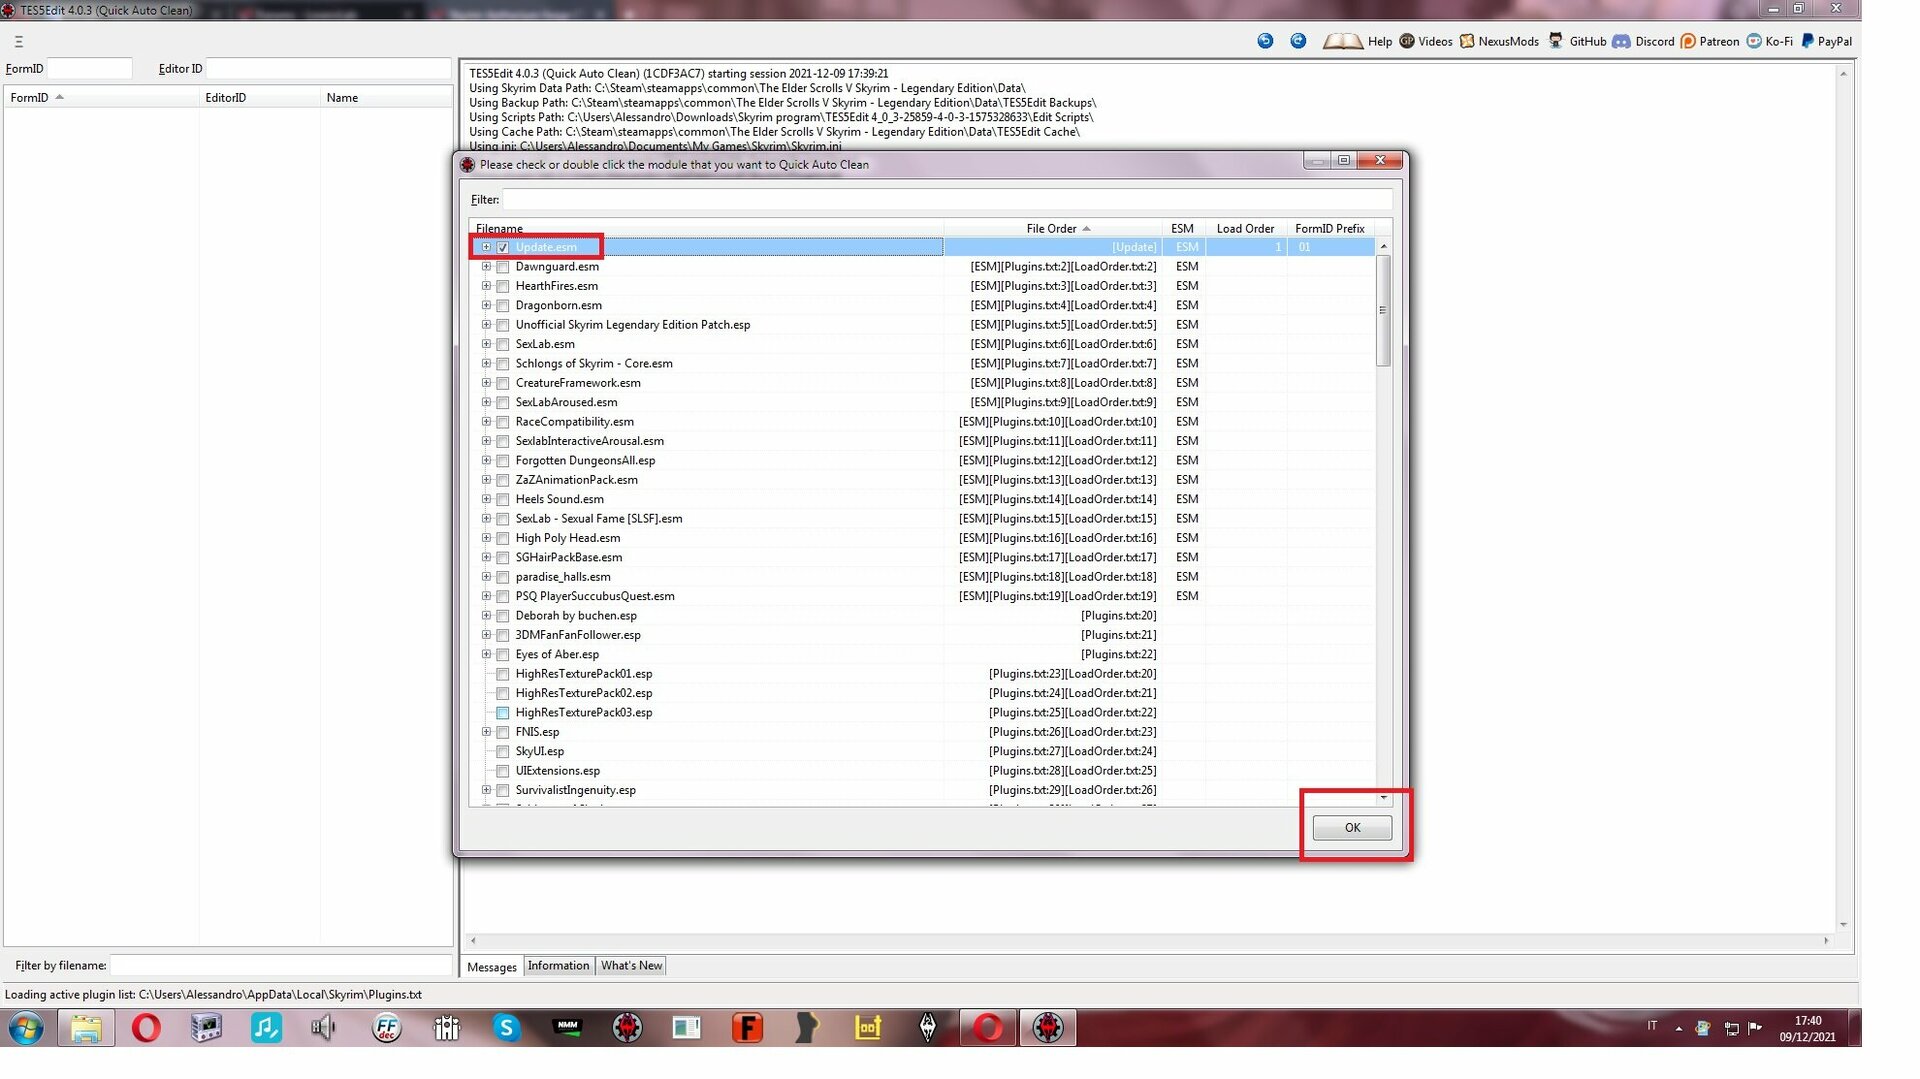The width and height of the screenshot is (1920, 1079).
Task: Click the back navigation arrow icon
Action: [x=1265, y=41]
